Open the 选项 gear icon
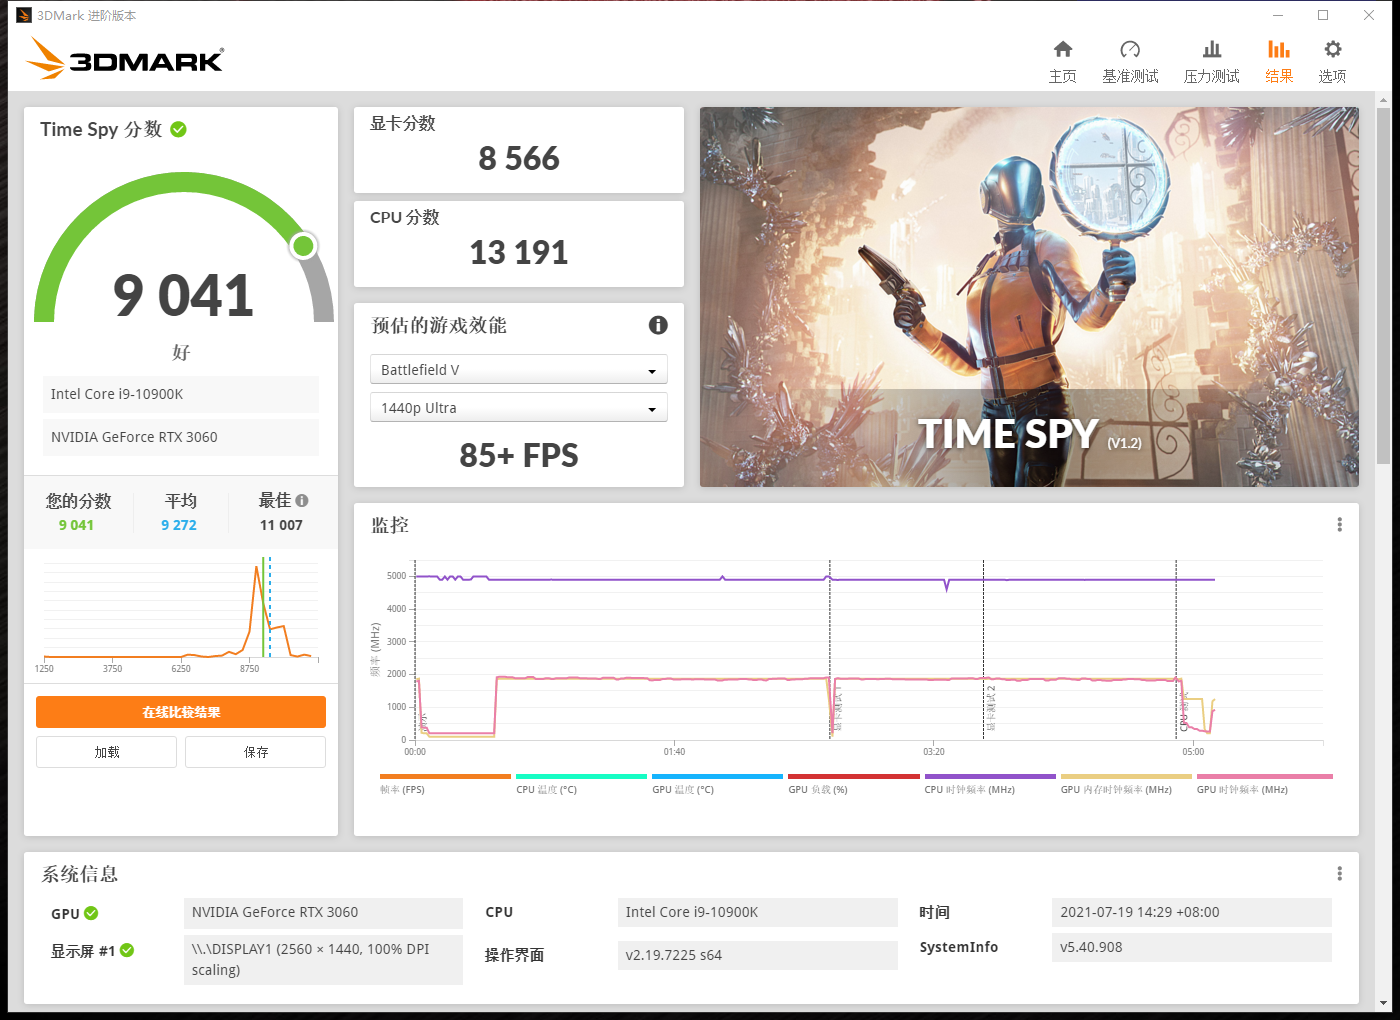Viewport: 1400px width, 1020px height. click(1333, 49)
